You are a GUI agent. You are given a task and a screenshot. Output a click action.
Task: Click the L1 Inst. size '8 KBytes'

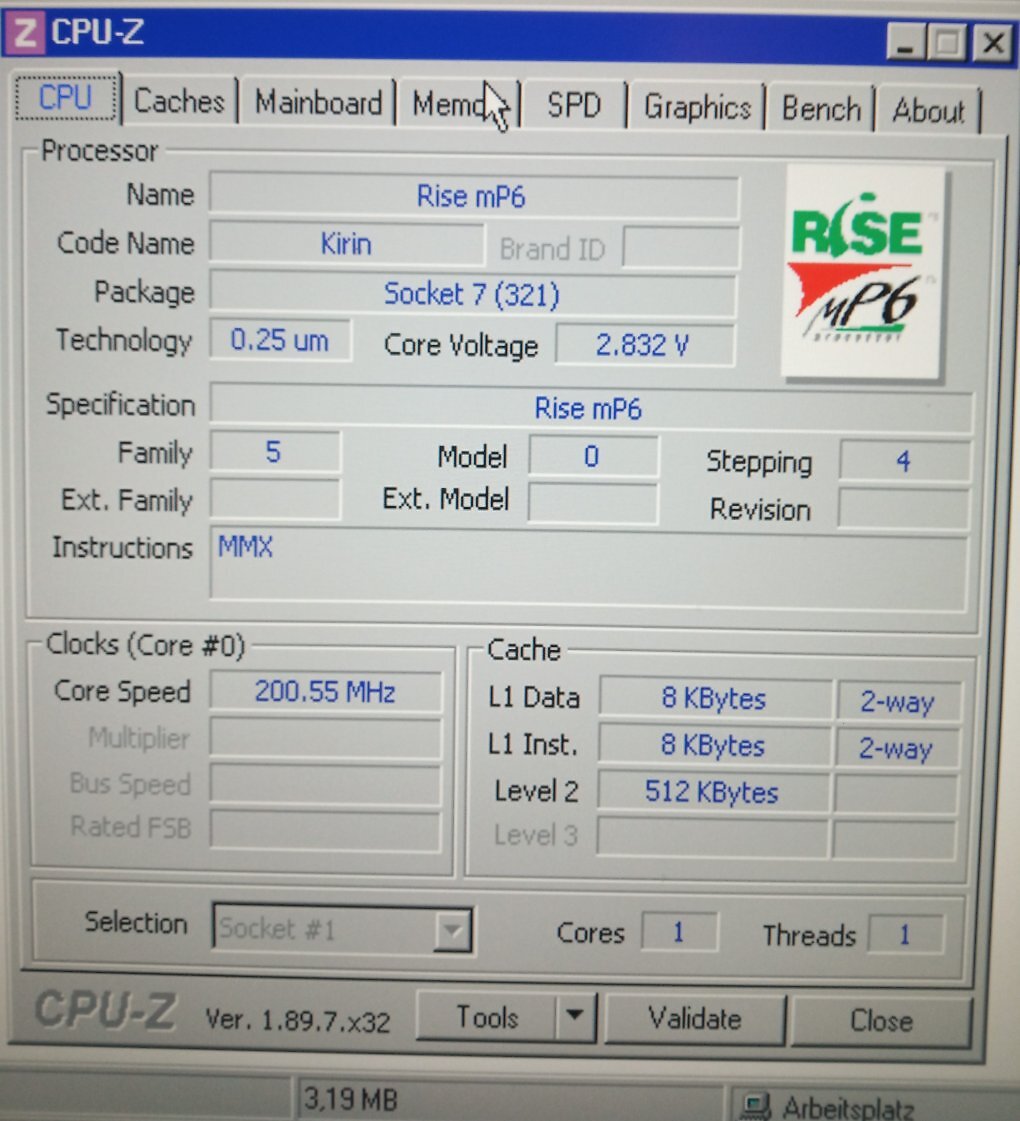pyautogui.click(x=713, y=746)
